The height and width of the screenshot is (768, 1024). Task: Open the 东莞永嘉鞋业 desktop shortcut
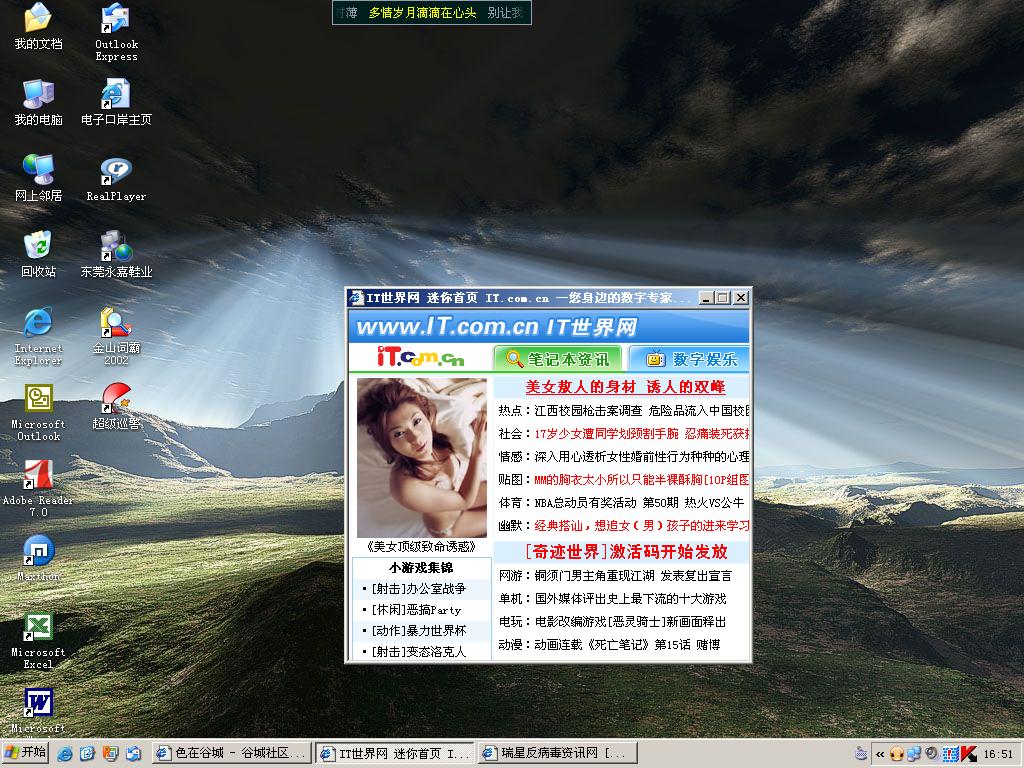[116, 255]
